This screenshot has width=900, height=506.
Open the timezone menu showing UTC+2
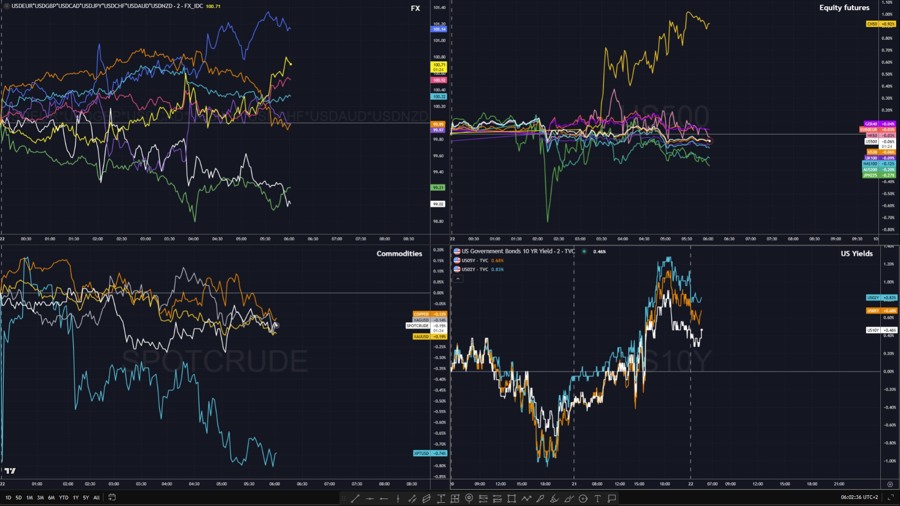pos(862,497)
